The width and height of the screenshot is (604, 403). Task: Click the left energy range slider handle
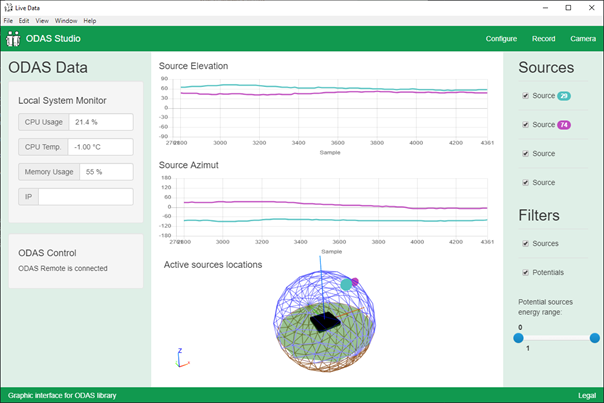[x=518, y=338]
